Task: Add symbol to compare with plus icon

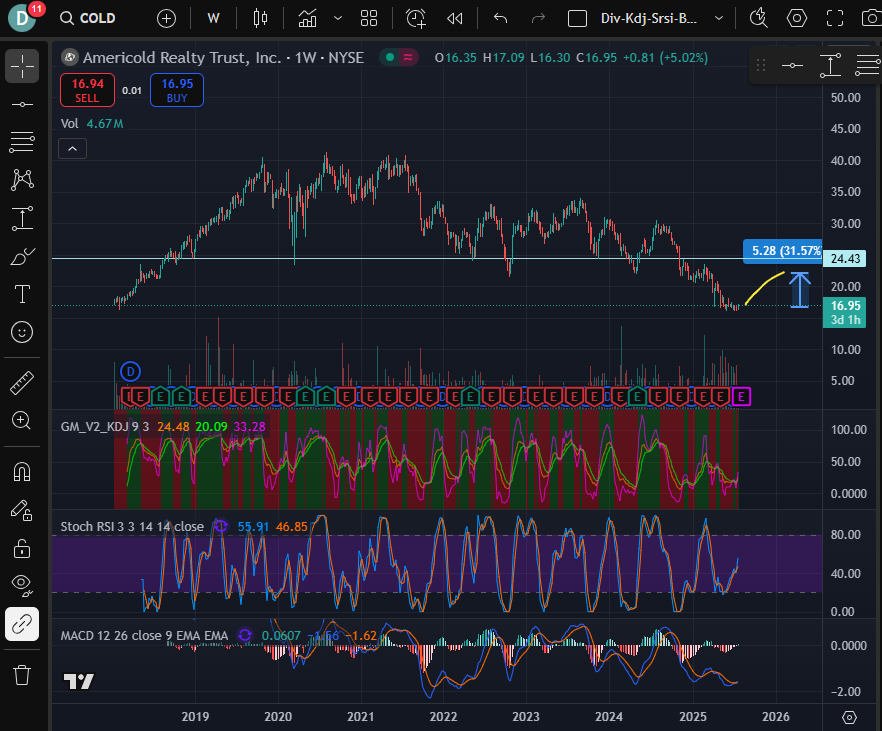Action: [x=166, y=19]
